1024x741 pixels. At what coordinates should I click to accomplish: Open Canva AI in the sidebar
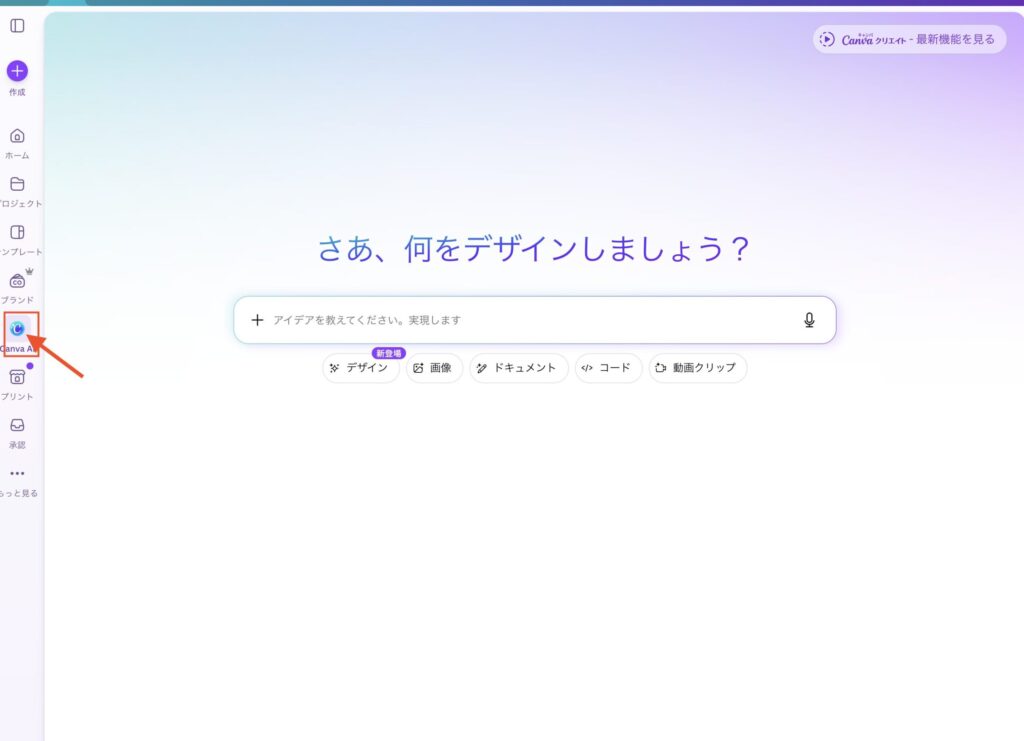tap(17, 329)
